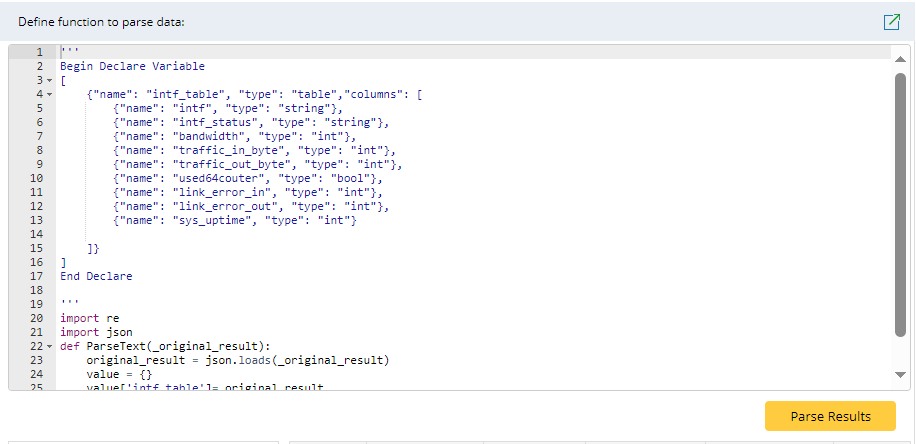
Task: Open the code editor in pop-out window
Action: click(x=891, y=22)
